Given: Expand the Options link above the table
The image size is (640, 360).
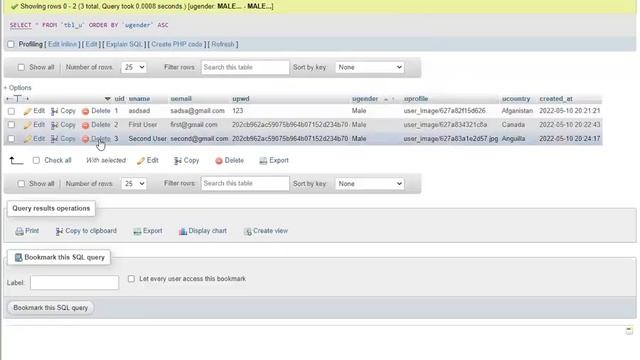Looking at the screenshot, I should pyautogui.click(x=18, y=88).
